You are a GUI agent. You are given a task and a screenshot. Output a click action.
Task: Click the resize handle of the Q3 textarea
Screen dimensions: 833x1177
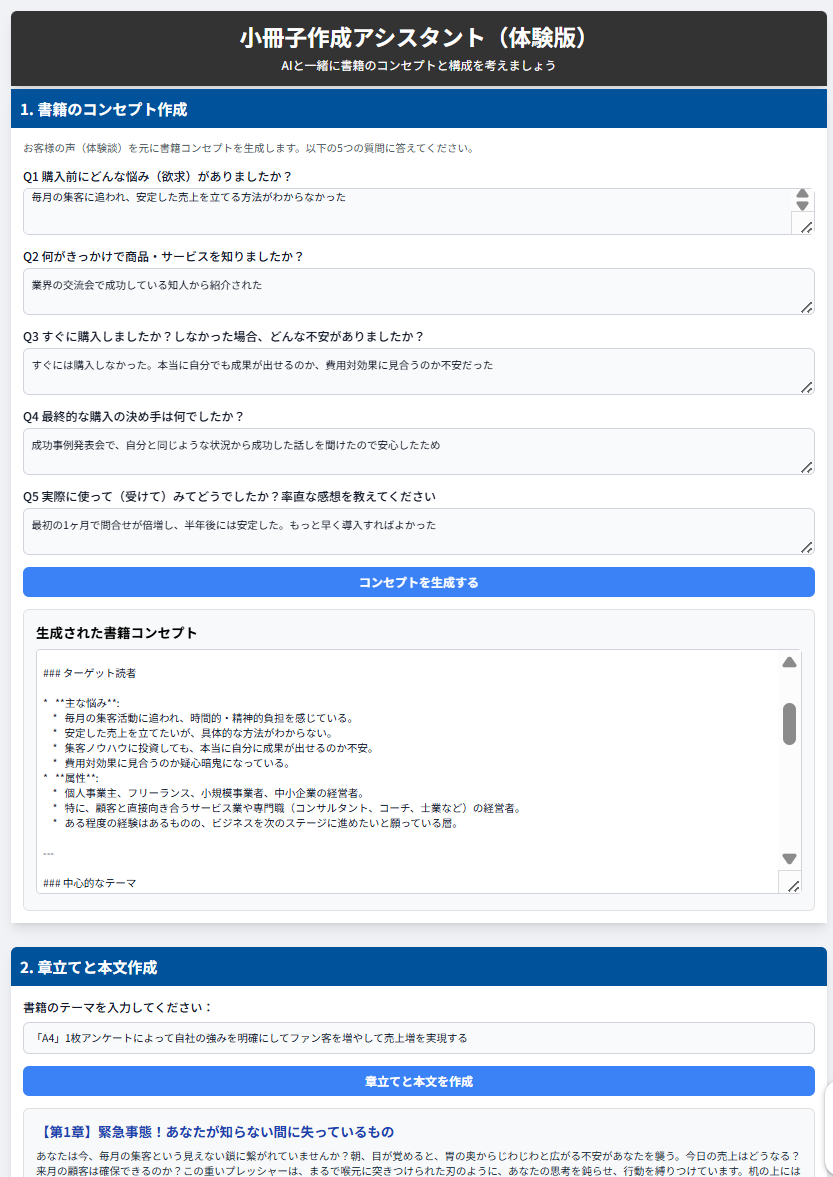[807, 388]
